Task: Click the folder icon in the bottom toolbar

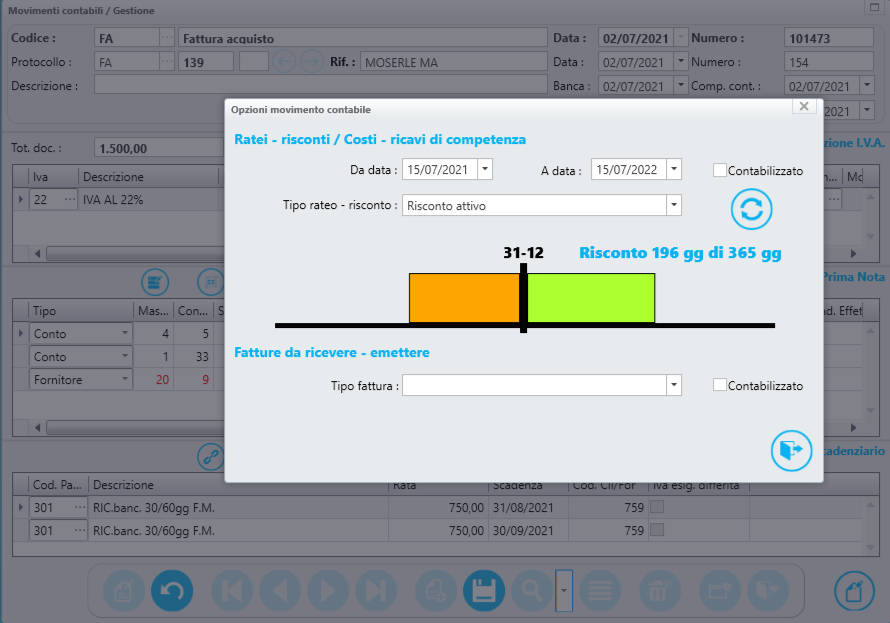Action: [720, 591]
